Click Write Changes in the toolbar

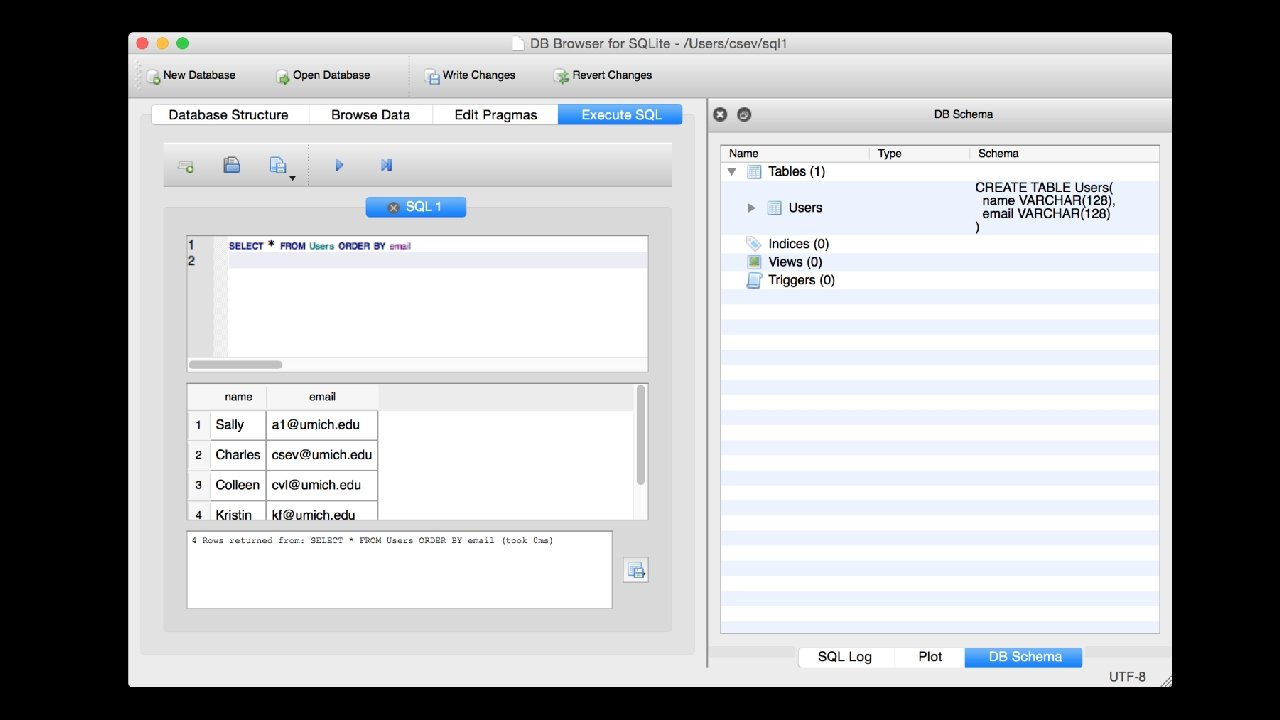tap(469, 76)
